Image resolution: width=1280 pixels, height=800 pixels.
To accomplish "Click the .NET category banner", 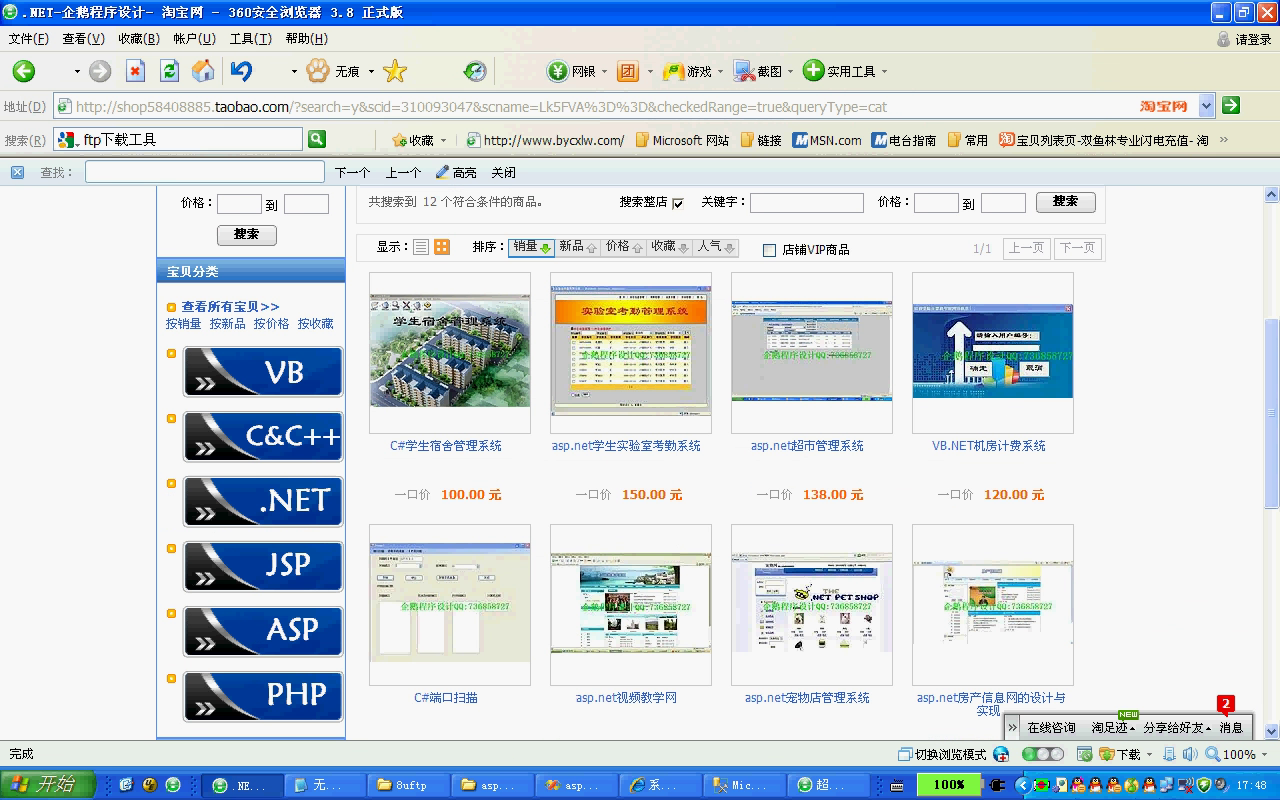I will tap(263, 501).
